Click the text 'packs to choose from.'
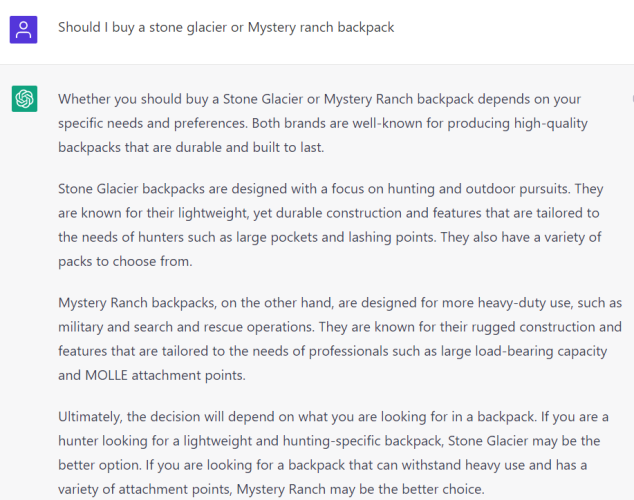The height and width of the screenshot is (500, 634). [125, 262]
